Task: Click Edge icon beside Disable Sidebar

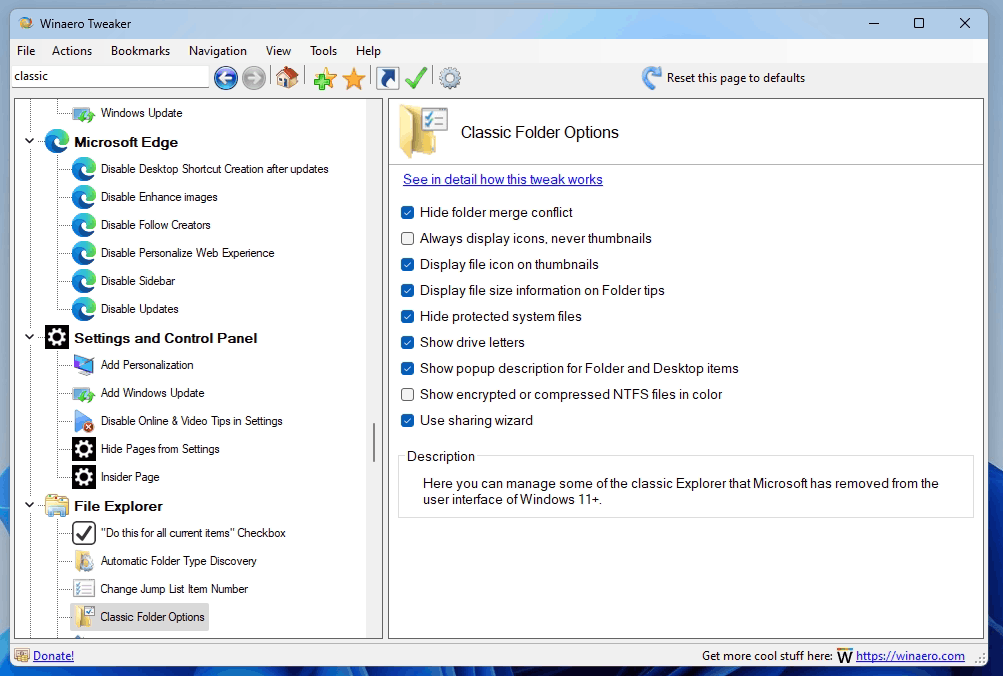Action: tap(84, 281)
